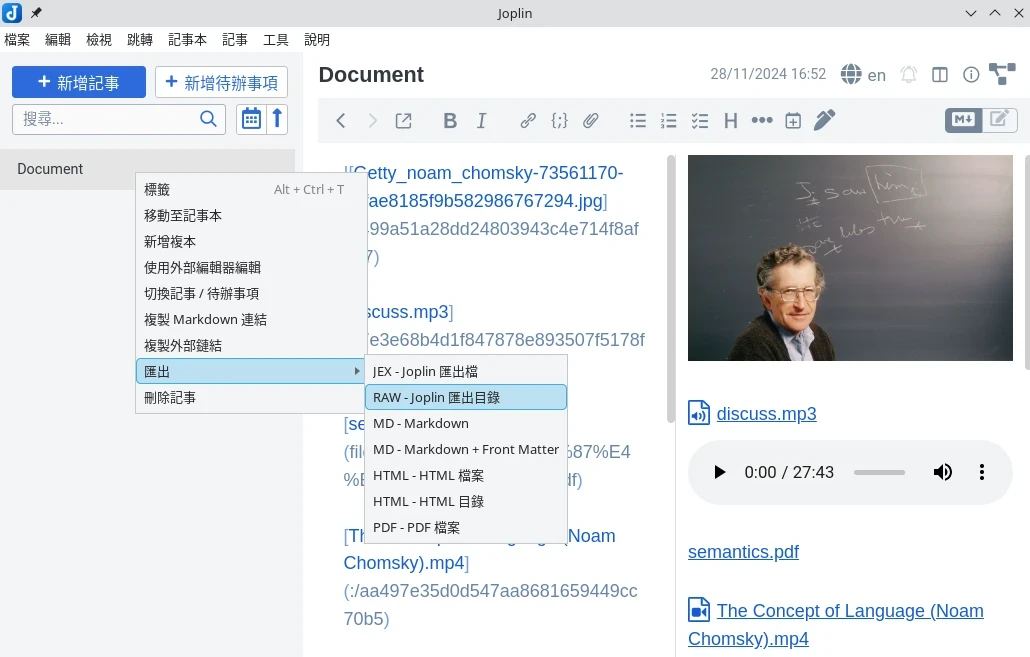This screenshot has width=1030, height=657.
Task: Click the audio player progress slider
Action: (x=879, y=472)
